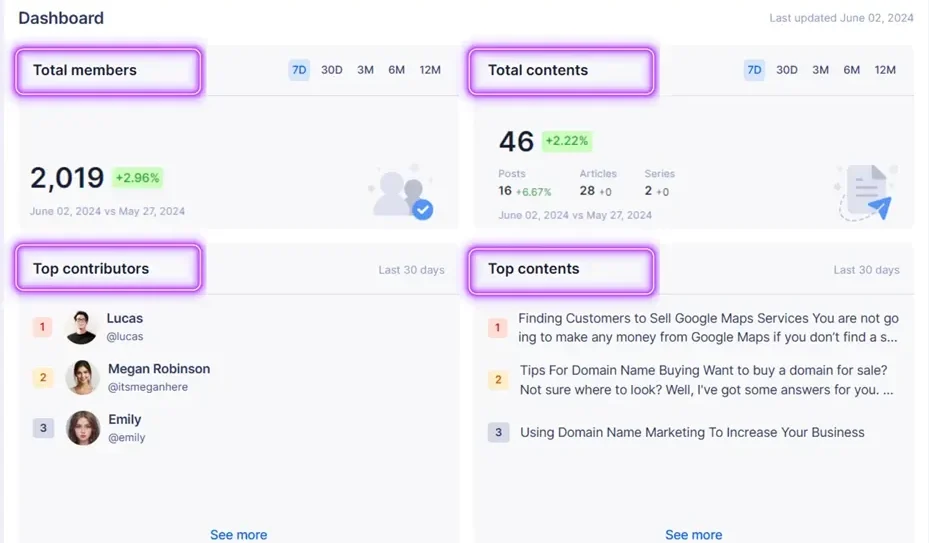929x543 pixels.
Task: Click contributor name Megan Robinson
Action: point(159,369)
